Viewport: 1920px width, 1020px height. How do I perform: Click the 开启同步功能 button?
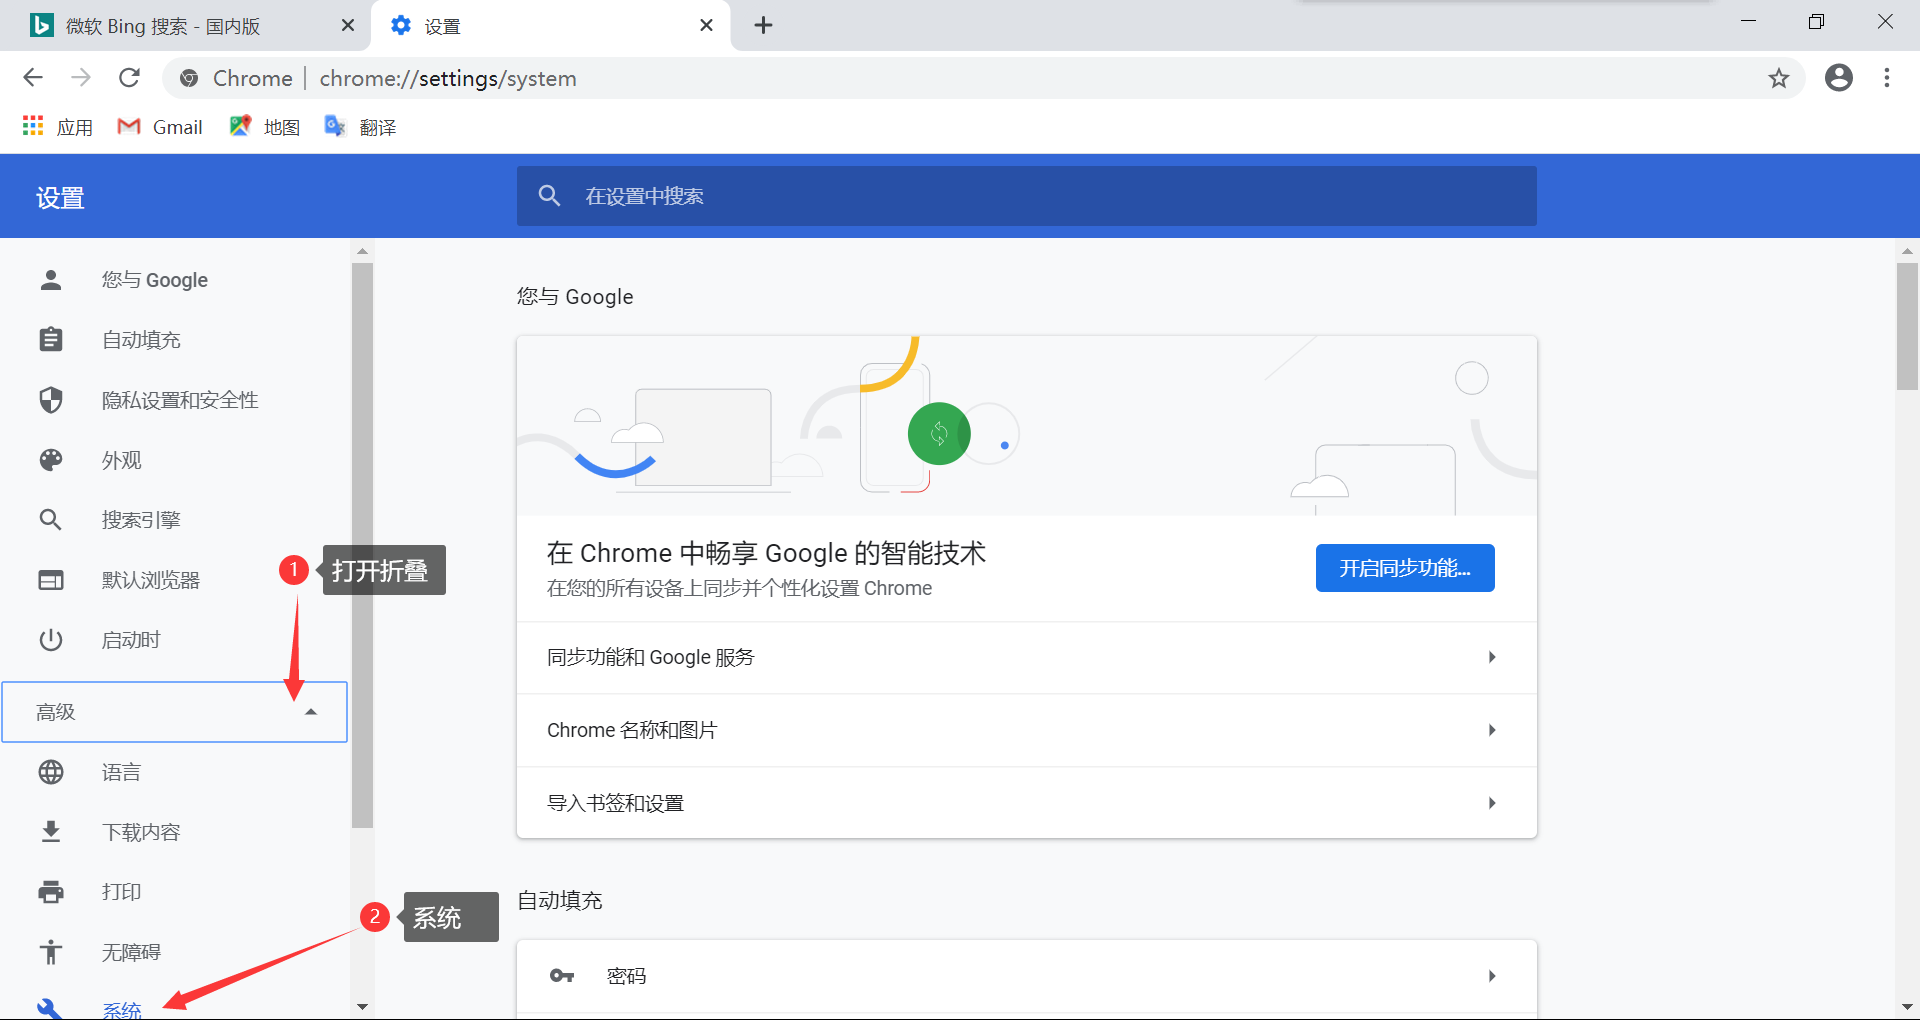coord(1404,568)
